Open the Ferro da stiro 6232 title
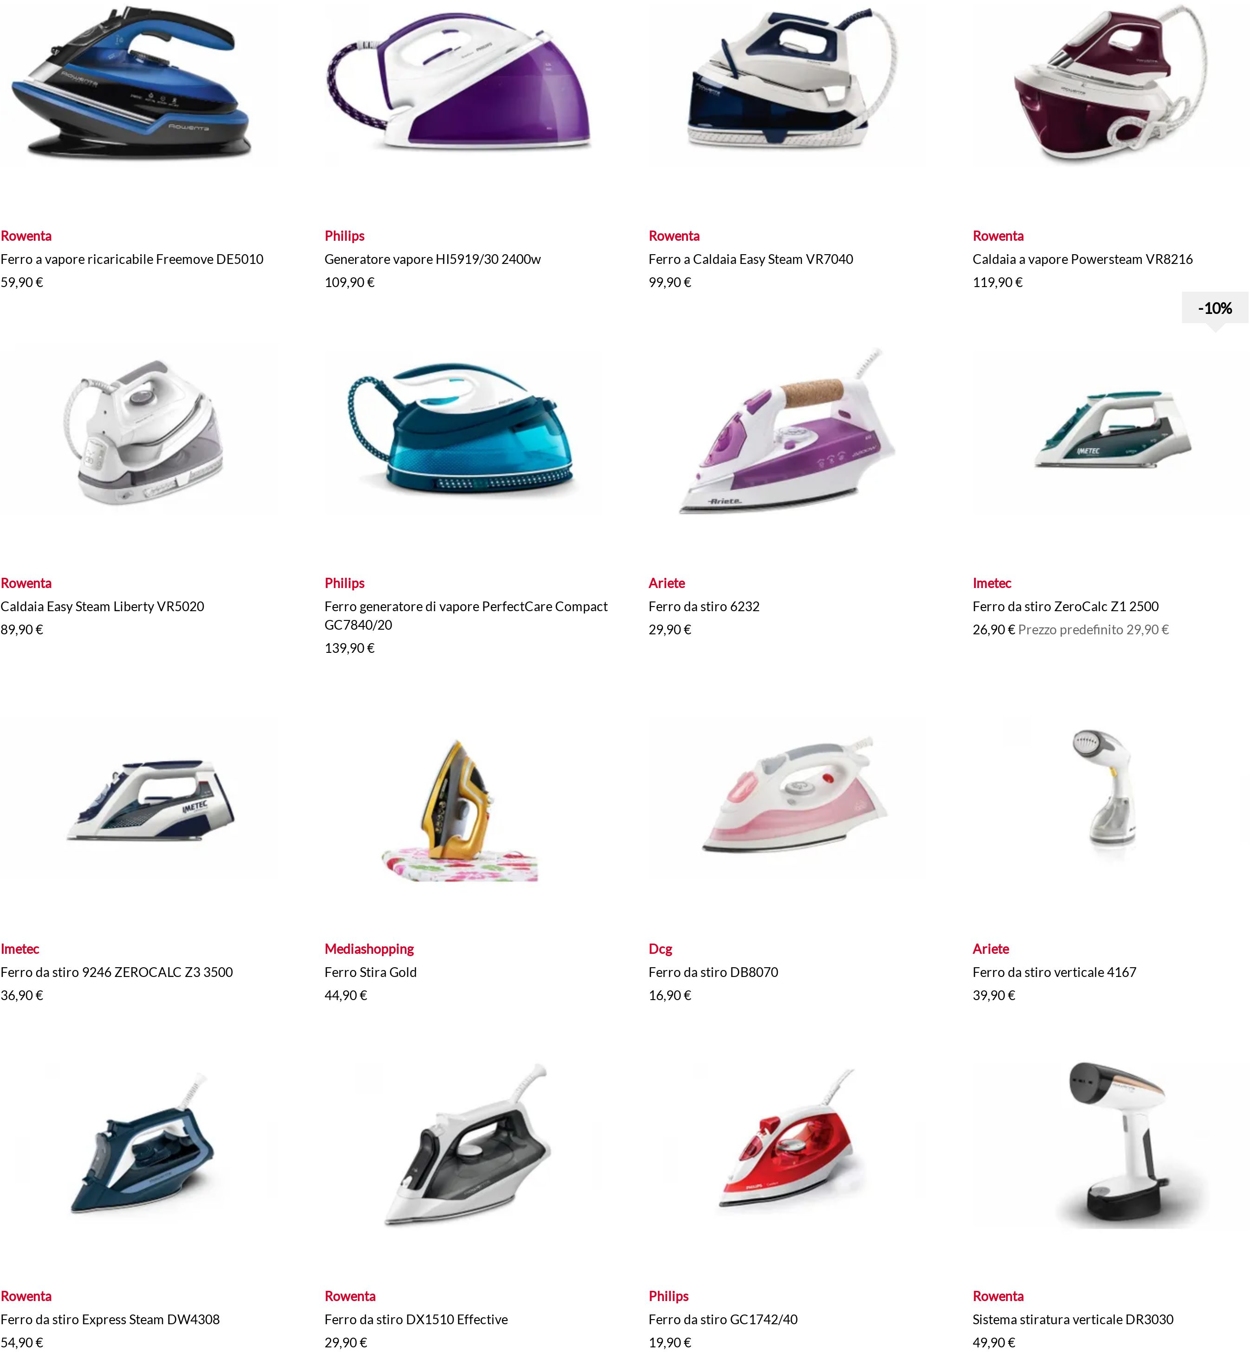The width and height of the screenshot is (1250, 1352). [704, 606]
